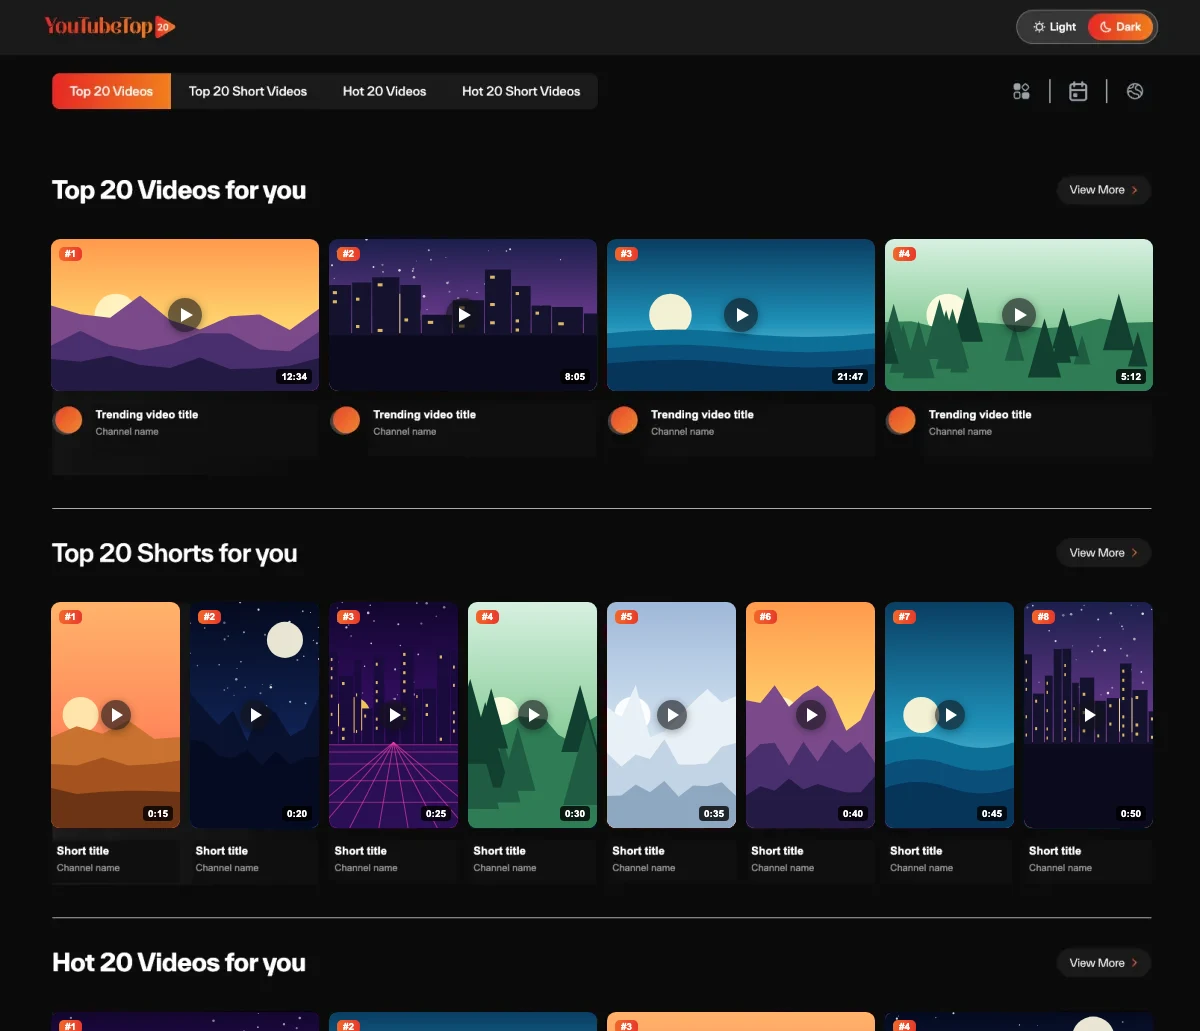Switch theme to Light mode

click(1054, 27)
